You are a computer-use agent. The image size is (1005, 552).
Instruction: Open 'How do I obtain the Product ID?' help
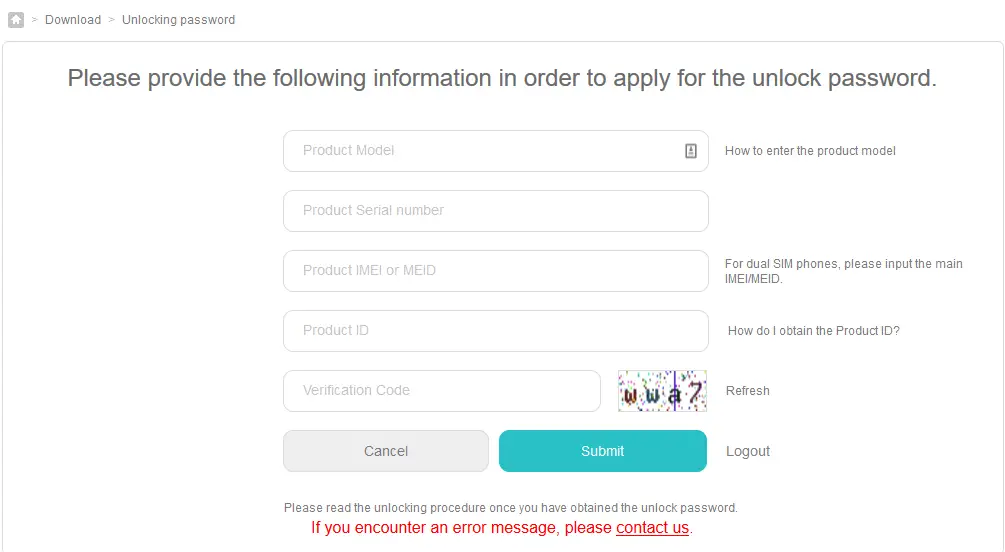813,331
